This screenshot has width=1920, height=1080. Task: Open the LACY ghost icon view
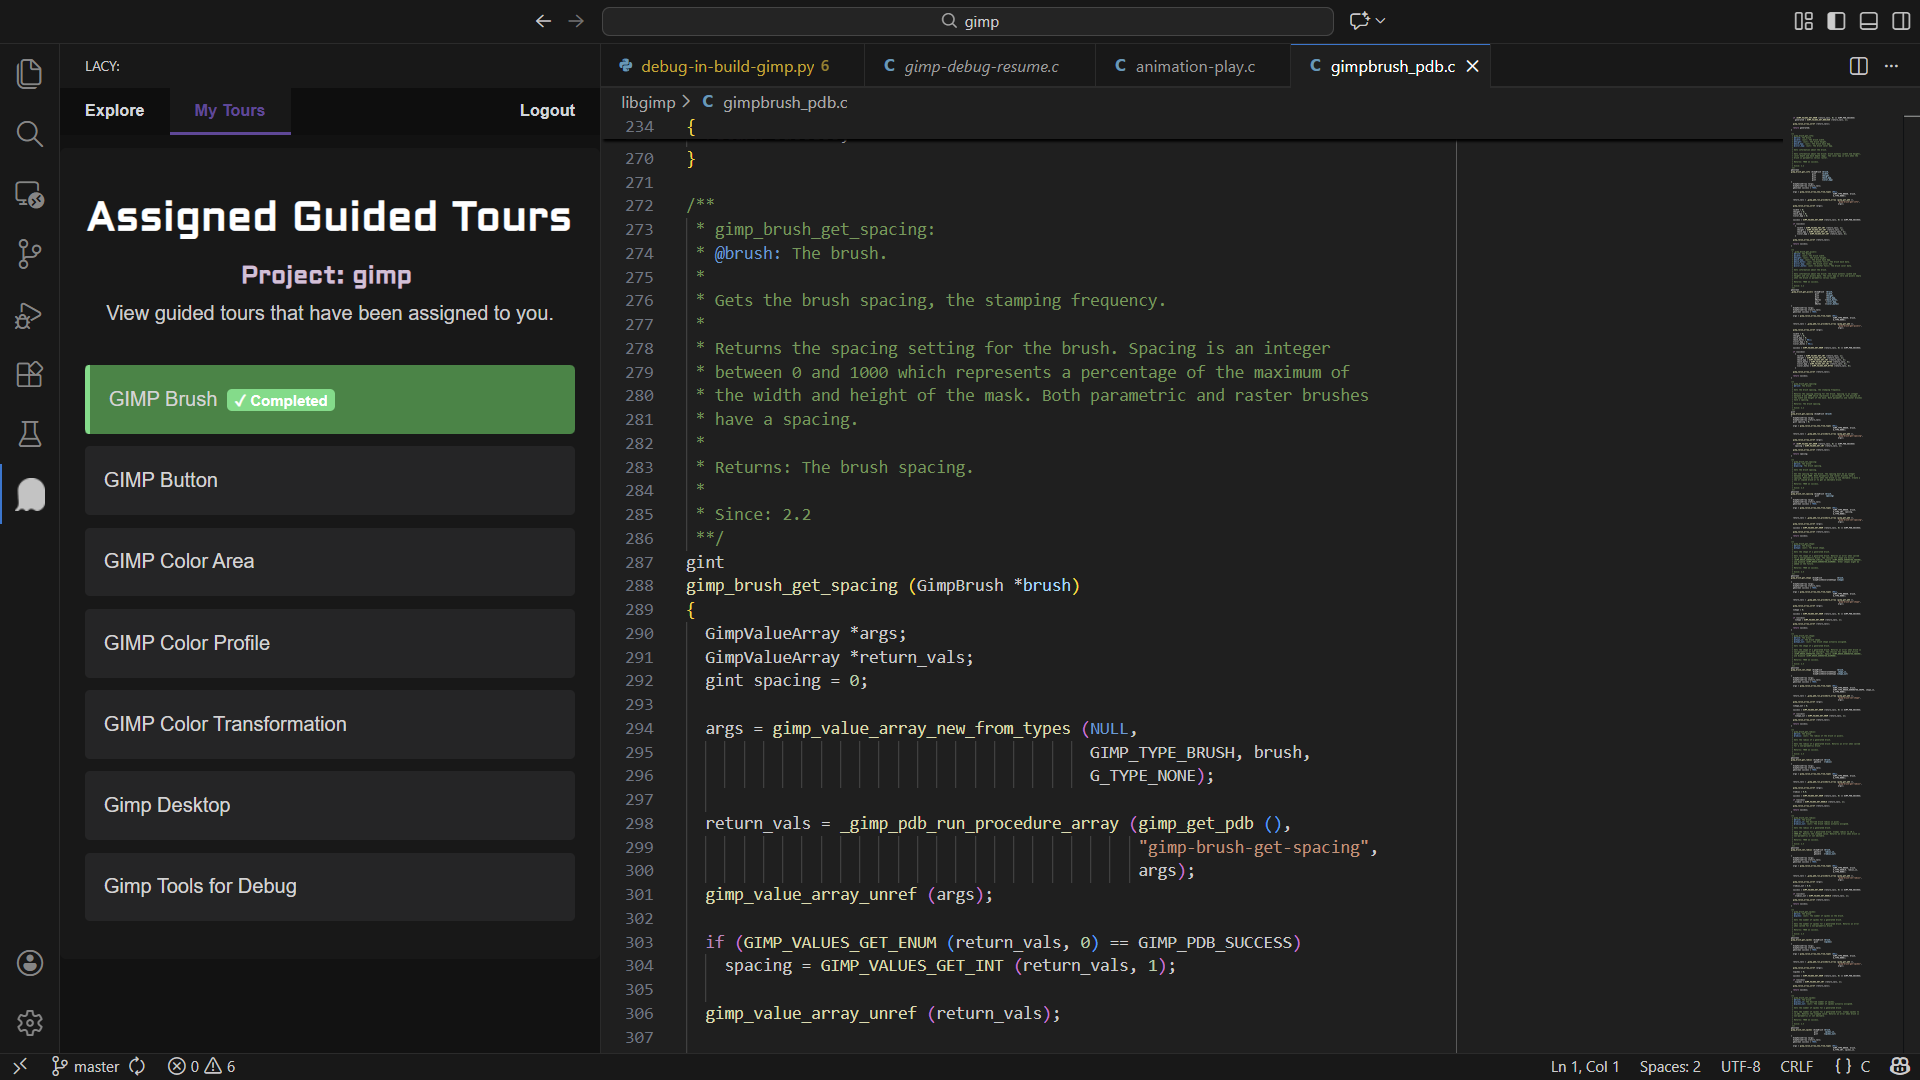point(30,494)
